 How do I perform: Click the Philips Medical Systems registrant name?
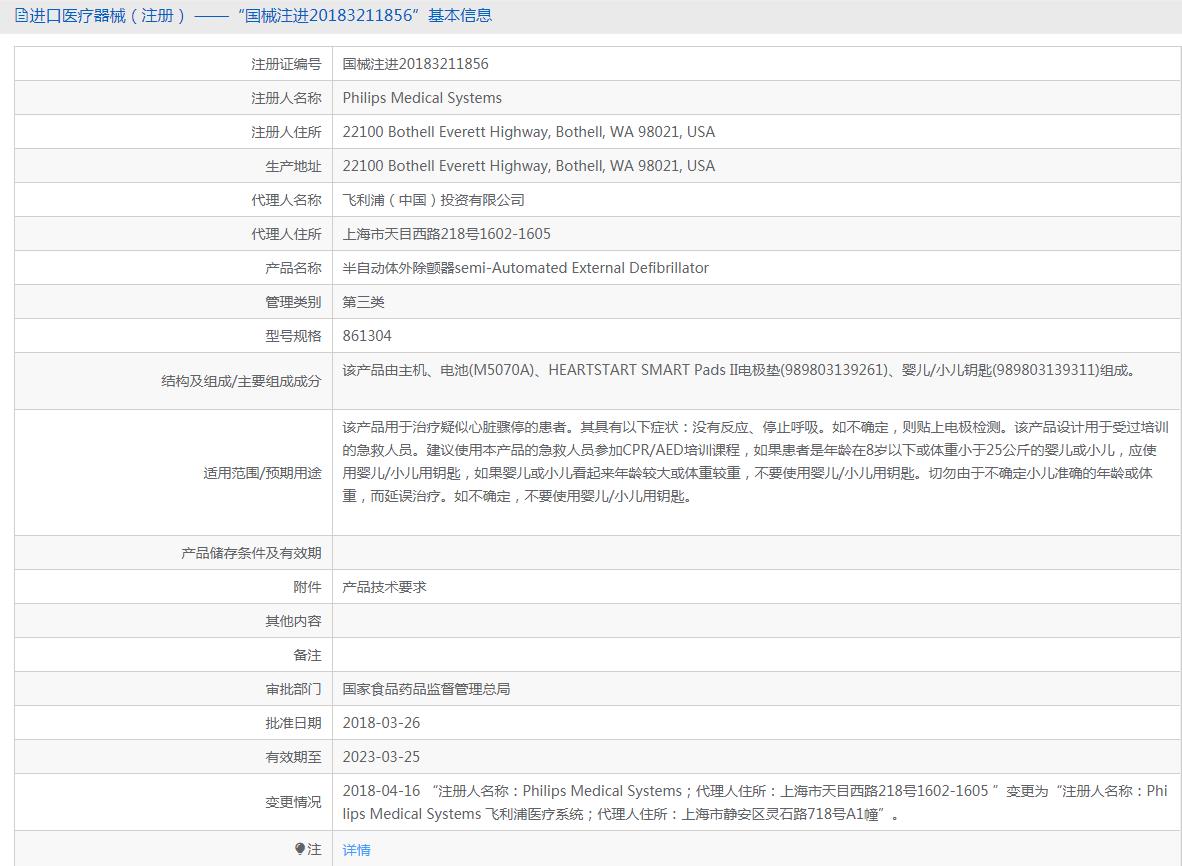pos(422,98)
